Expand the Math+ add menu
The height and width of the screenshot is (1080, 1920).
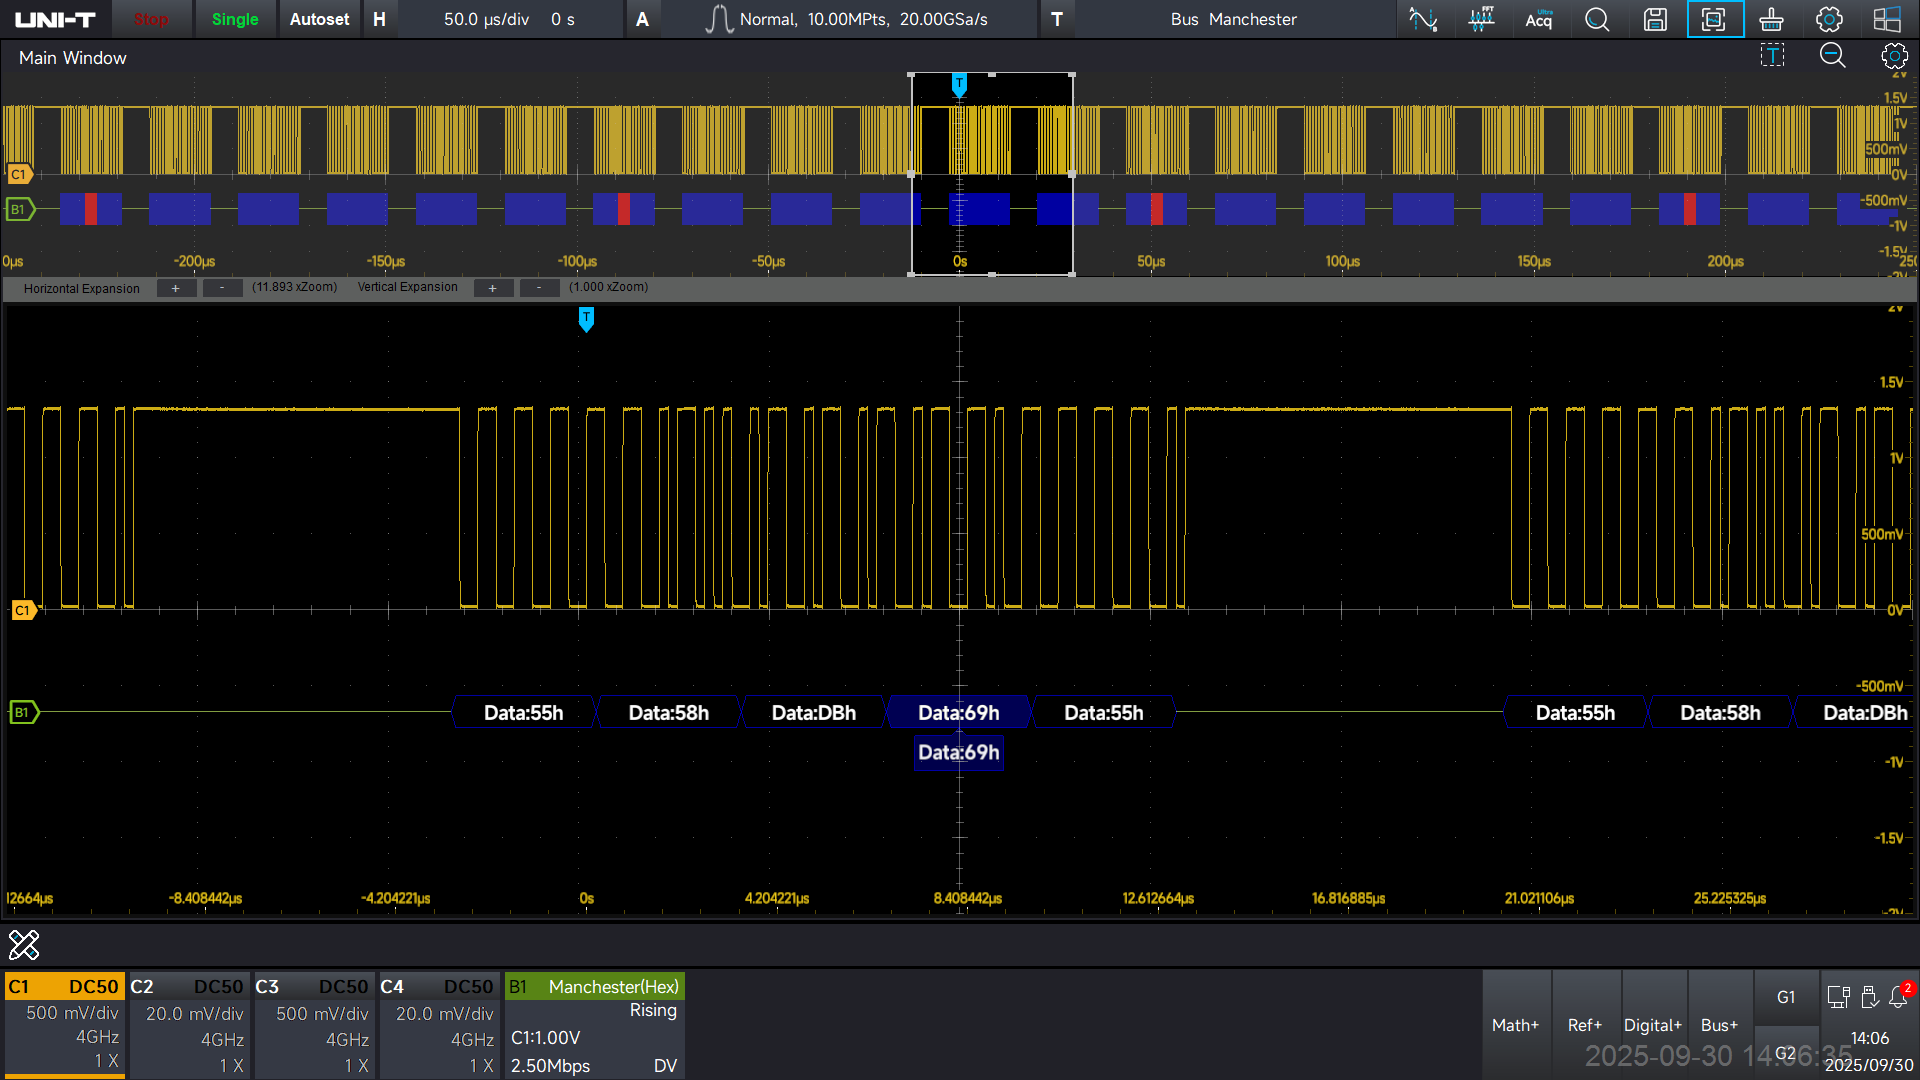(1515, 1024)
